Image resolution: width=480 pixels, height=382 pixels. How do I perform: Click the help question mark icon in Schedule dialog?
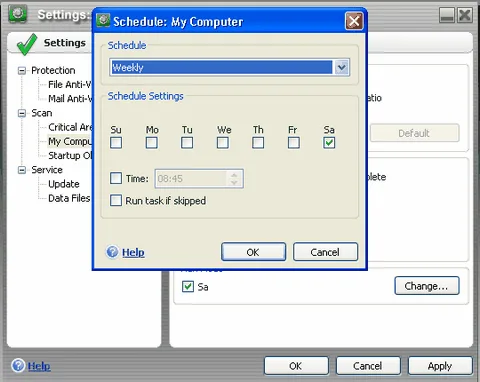[x=112, y=252]
